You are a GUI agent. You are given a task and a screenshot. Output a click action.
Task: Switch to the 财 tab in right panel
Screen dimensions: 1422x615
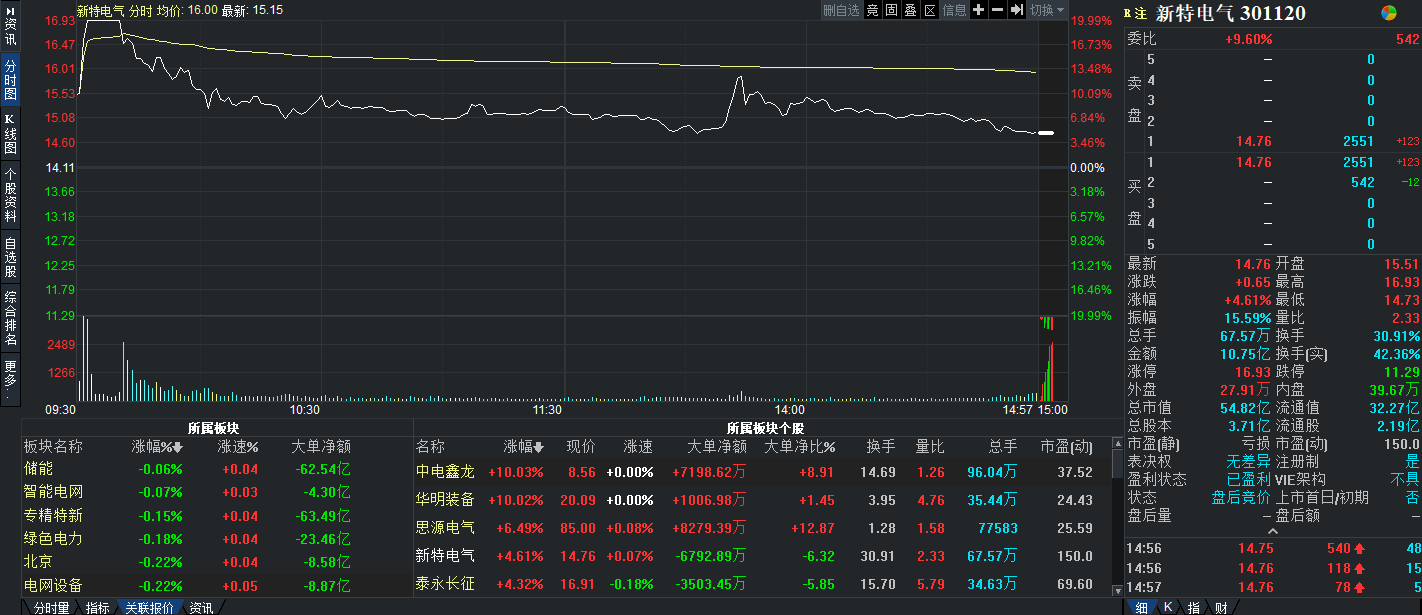tap(1220, 608)
